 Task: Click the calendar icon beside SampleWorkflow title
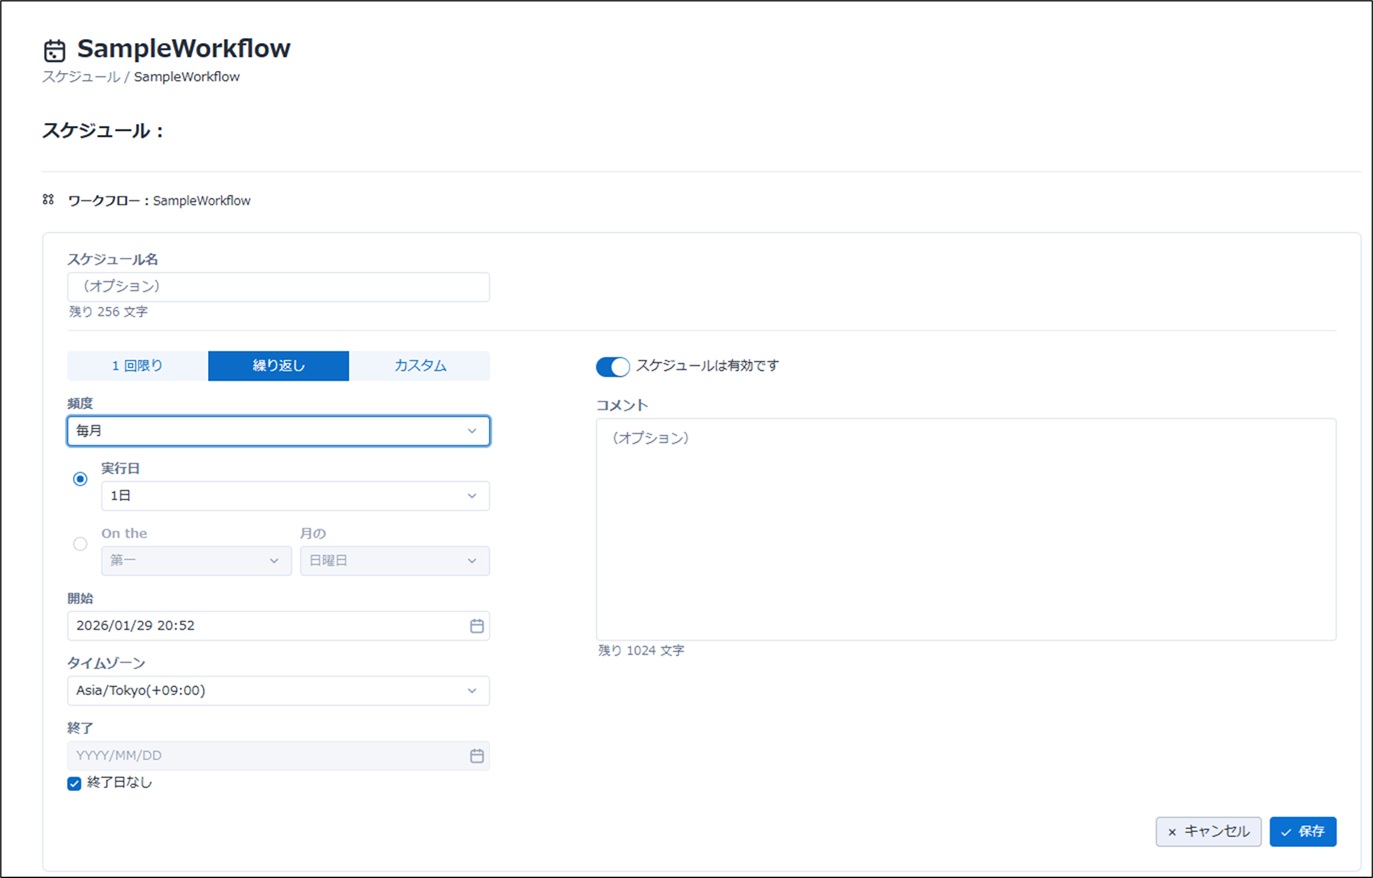(55, 50)
